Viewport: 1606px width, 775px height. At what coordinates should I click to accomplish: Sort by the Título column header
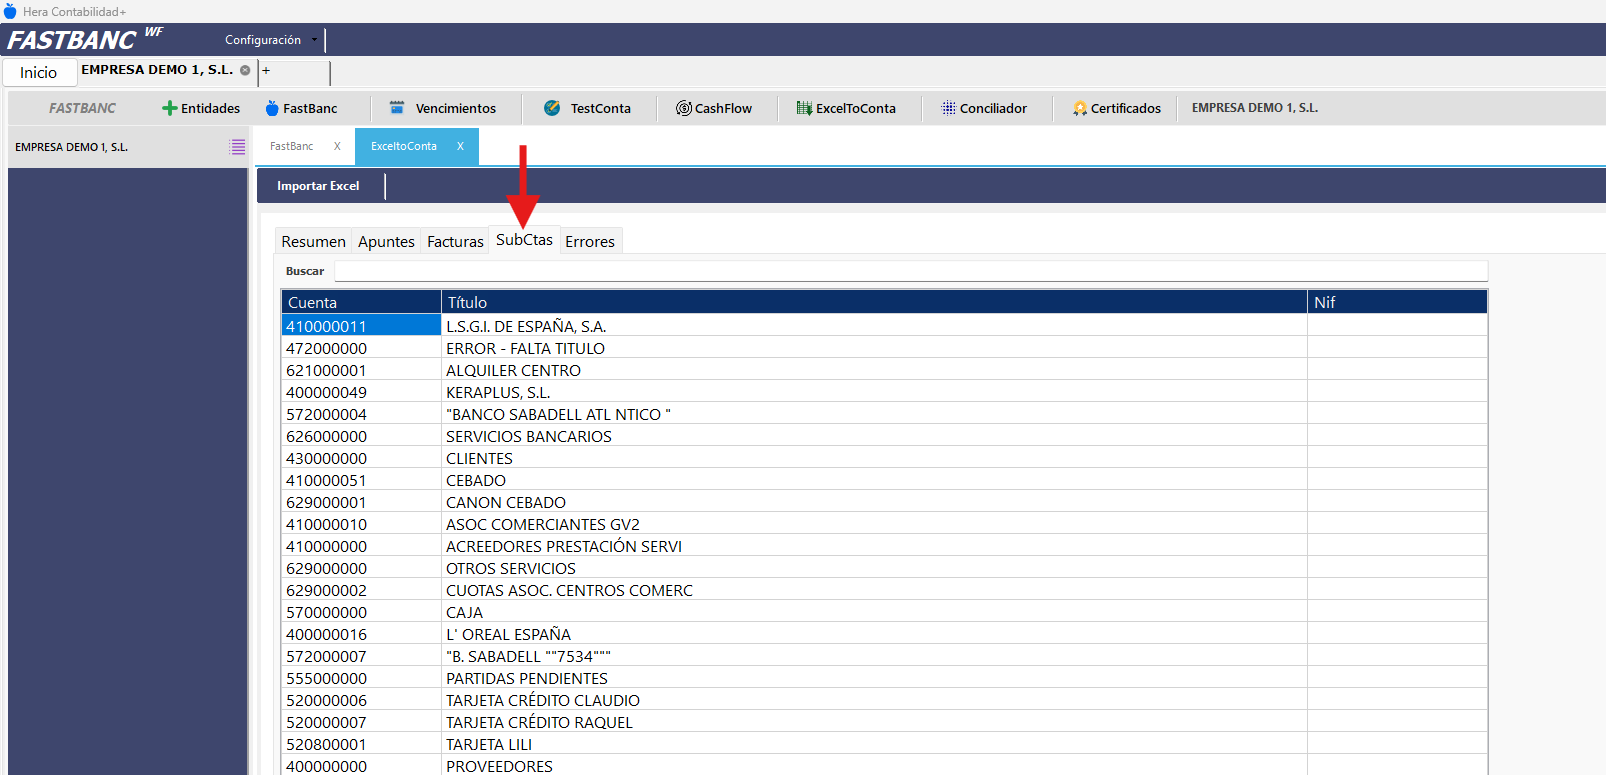tap(874, 302)
